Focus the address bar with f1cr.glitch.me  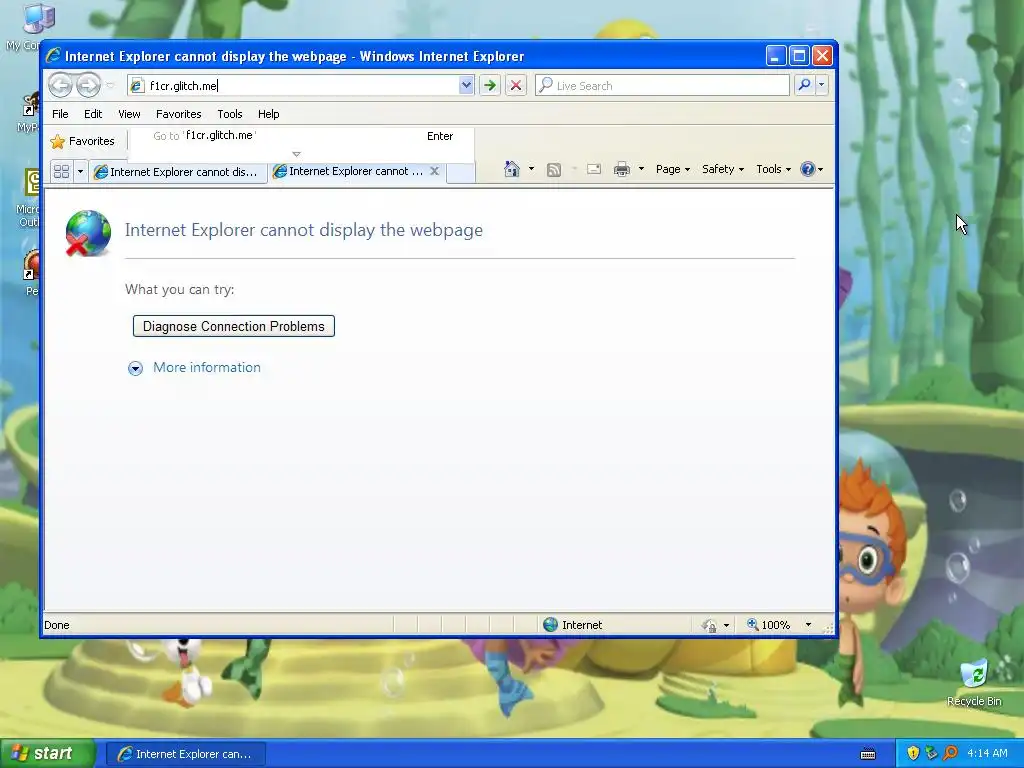(300, 86)
